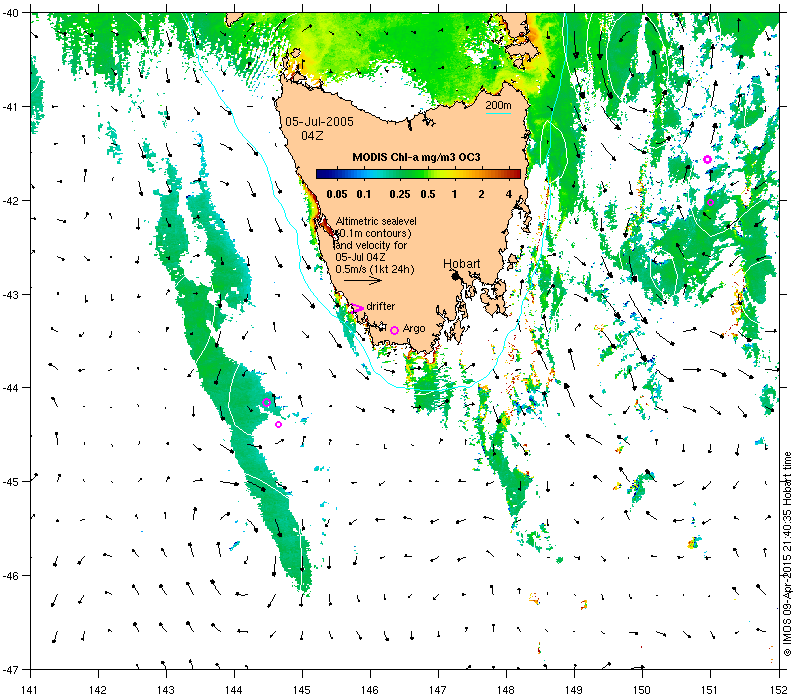Click the longitude label 143
This screenshot has height=700, width=800.
point(166,690)
